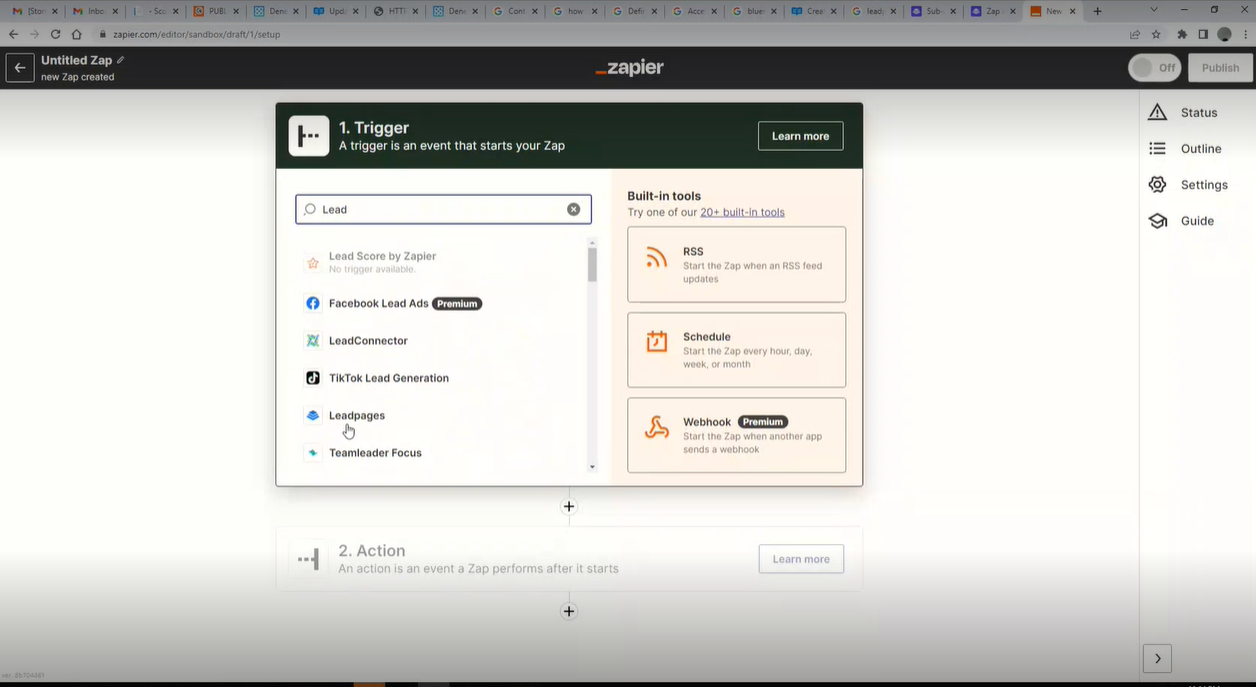Click the LeadConnector logo icon
This screenshot has height=687, width=1256.
(313, 340)
